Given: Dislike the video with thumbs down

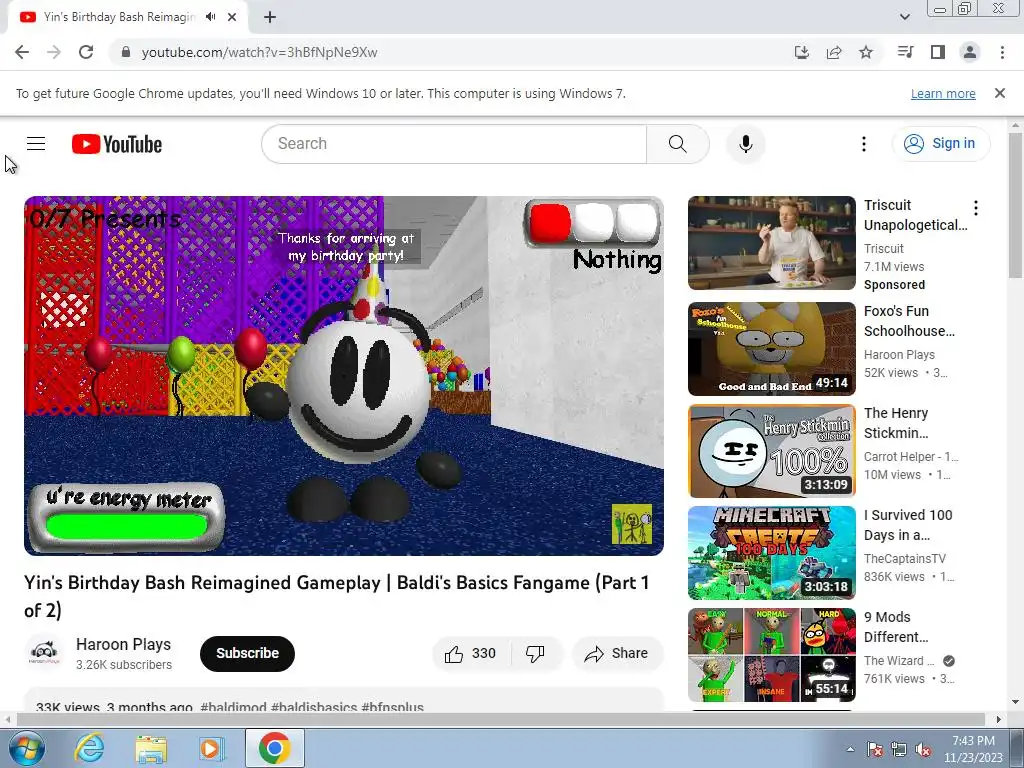Looking at the screenshot, I should tap(536, 653).
